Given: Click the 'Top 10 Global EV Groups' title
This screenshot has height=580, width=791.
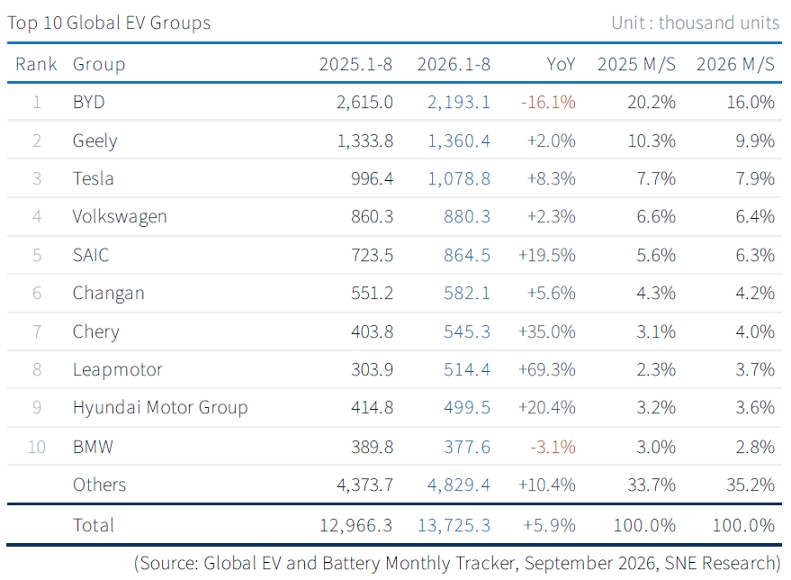Looking at the screenshot, I should 109,23.
